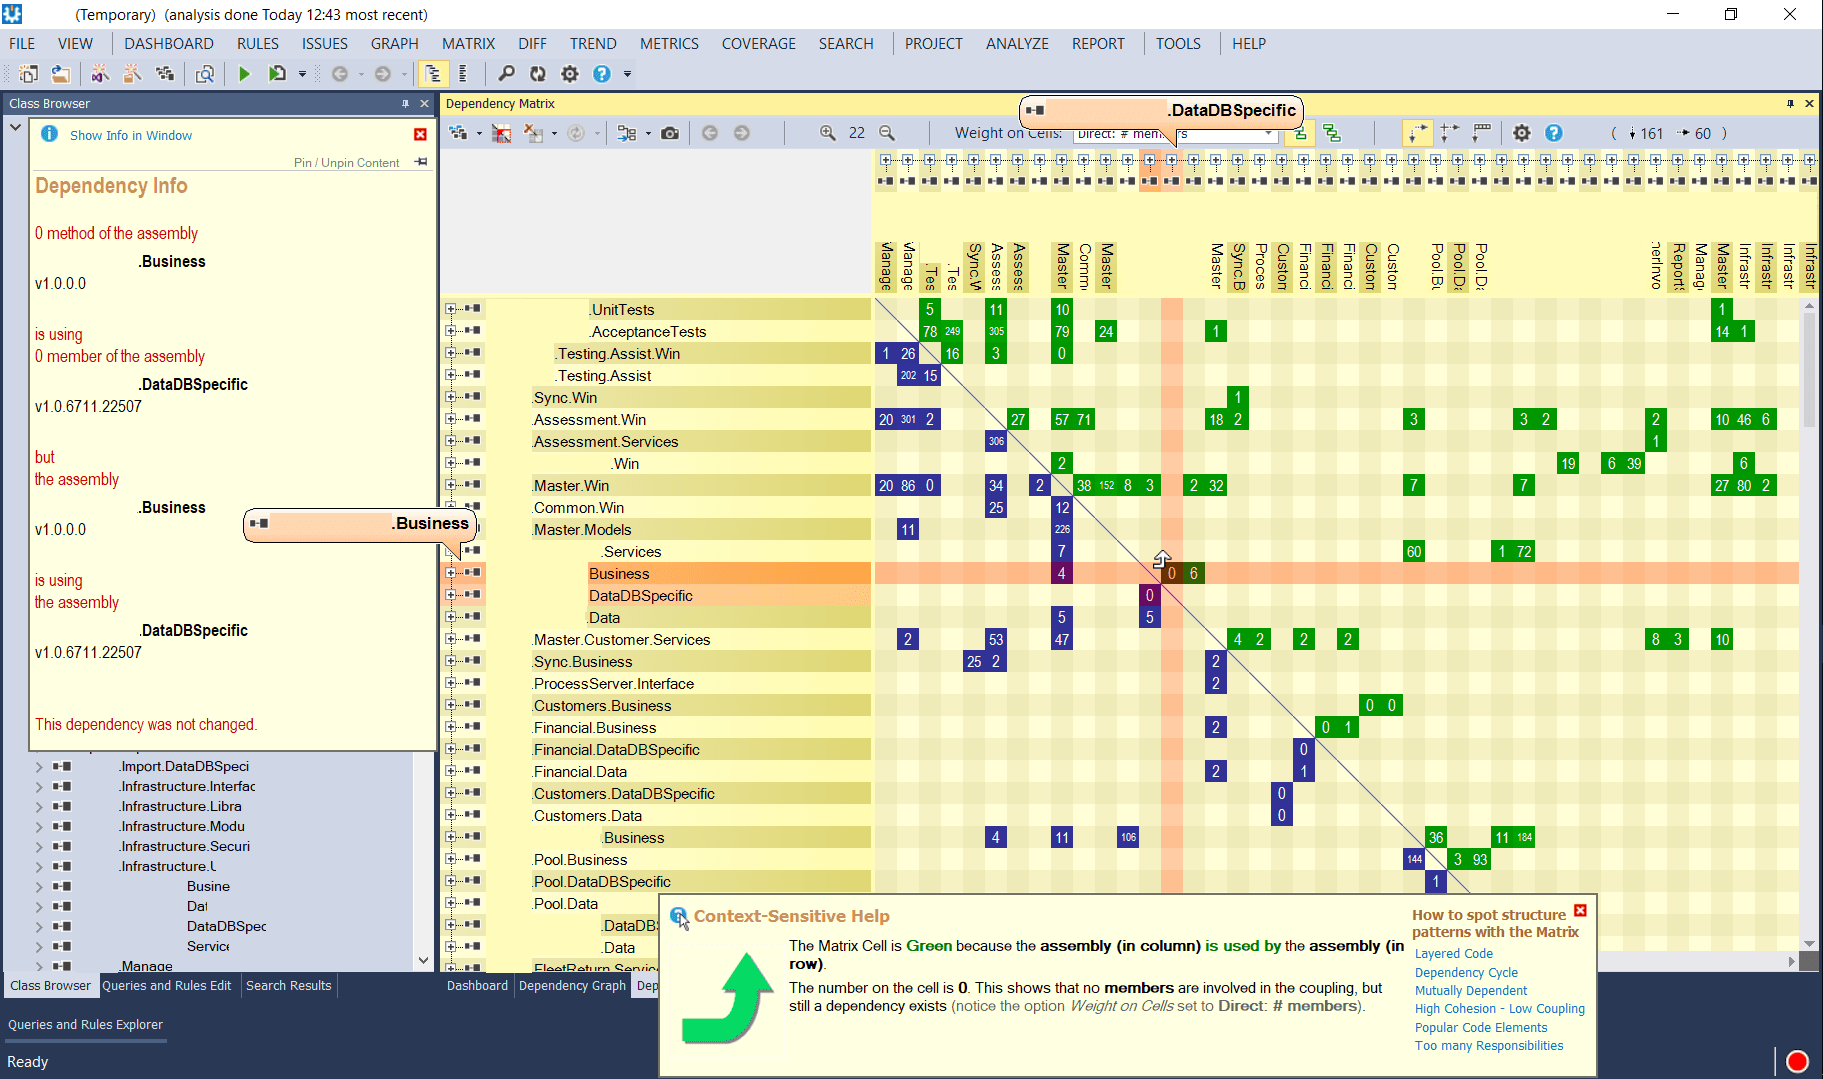The width and height of the screenshot is (1823, 1079).
Task: Switch to the Search Results tab
Action: click(288, 986)
